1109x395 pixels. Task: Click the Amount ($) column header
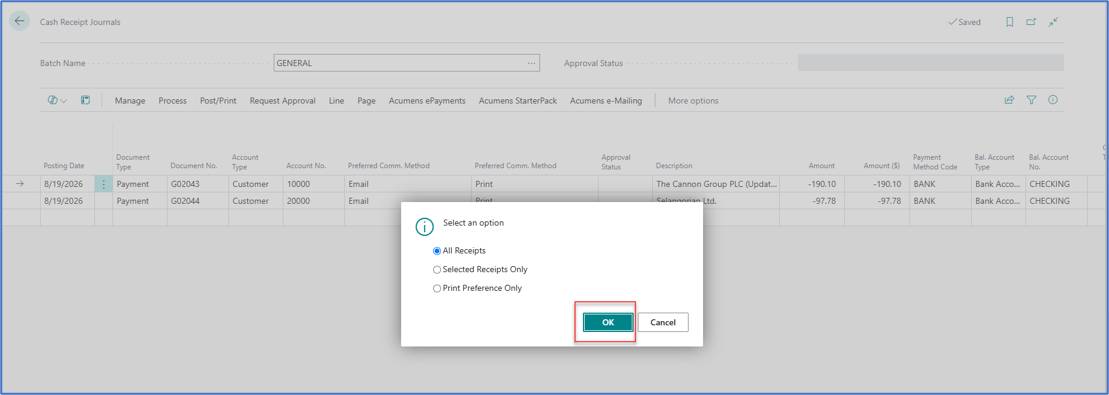point(882,166)
